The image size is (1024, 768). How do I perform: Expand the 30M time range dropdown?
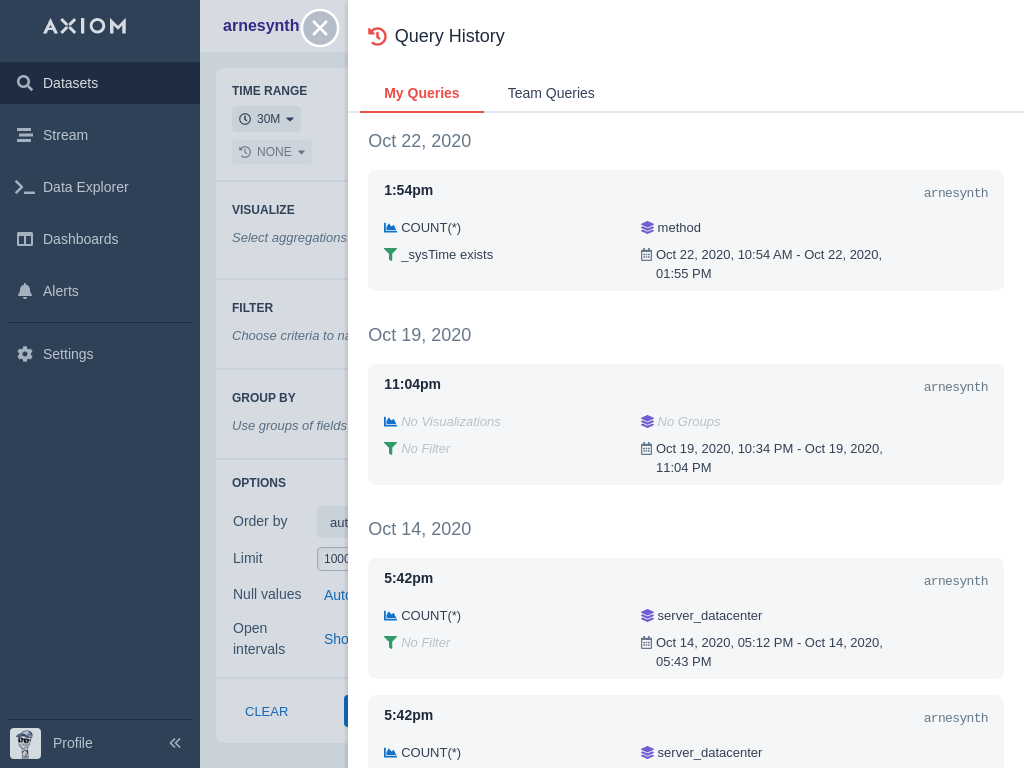tap(267, 119)
